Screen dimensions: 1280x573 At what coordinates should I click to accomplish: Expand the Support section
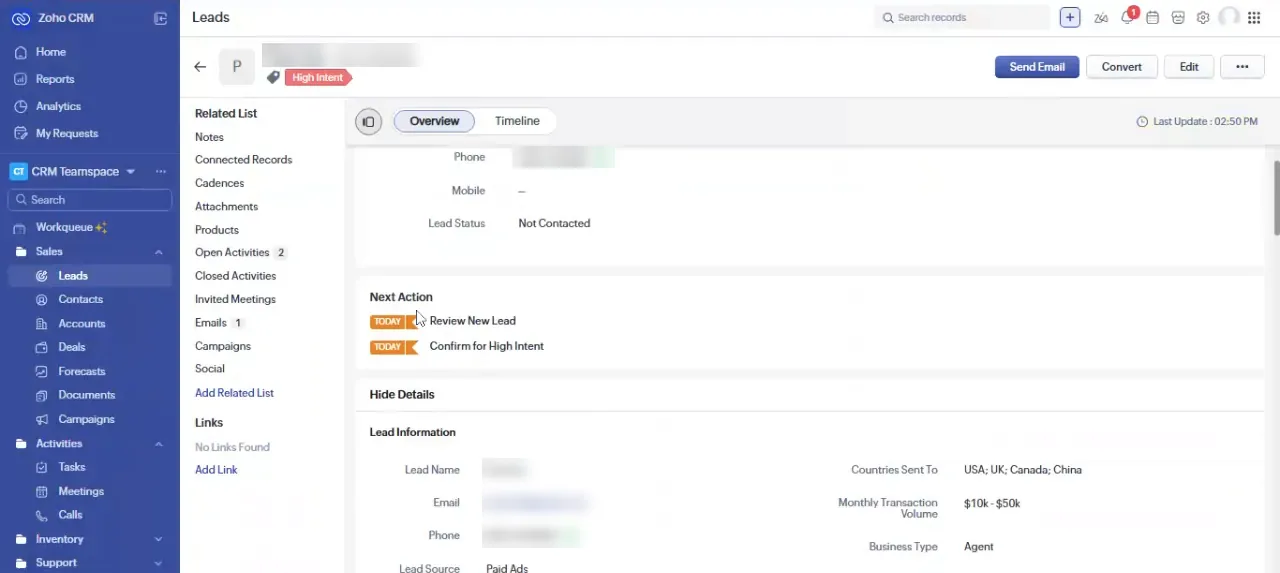(158, 563)
